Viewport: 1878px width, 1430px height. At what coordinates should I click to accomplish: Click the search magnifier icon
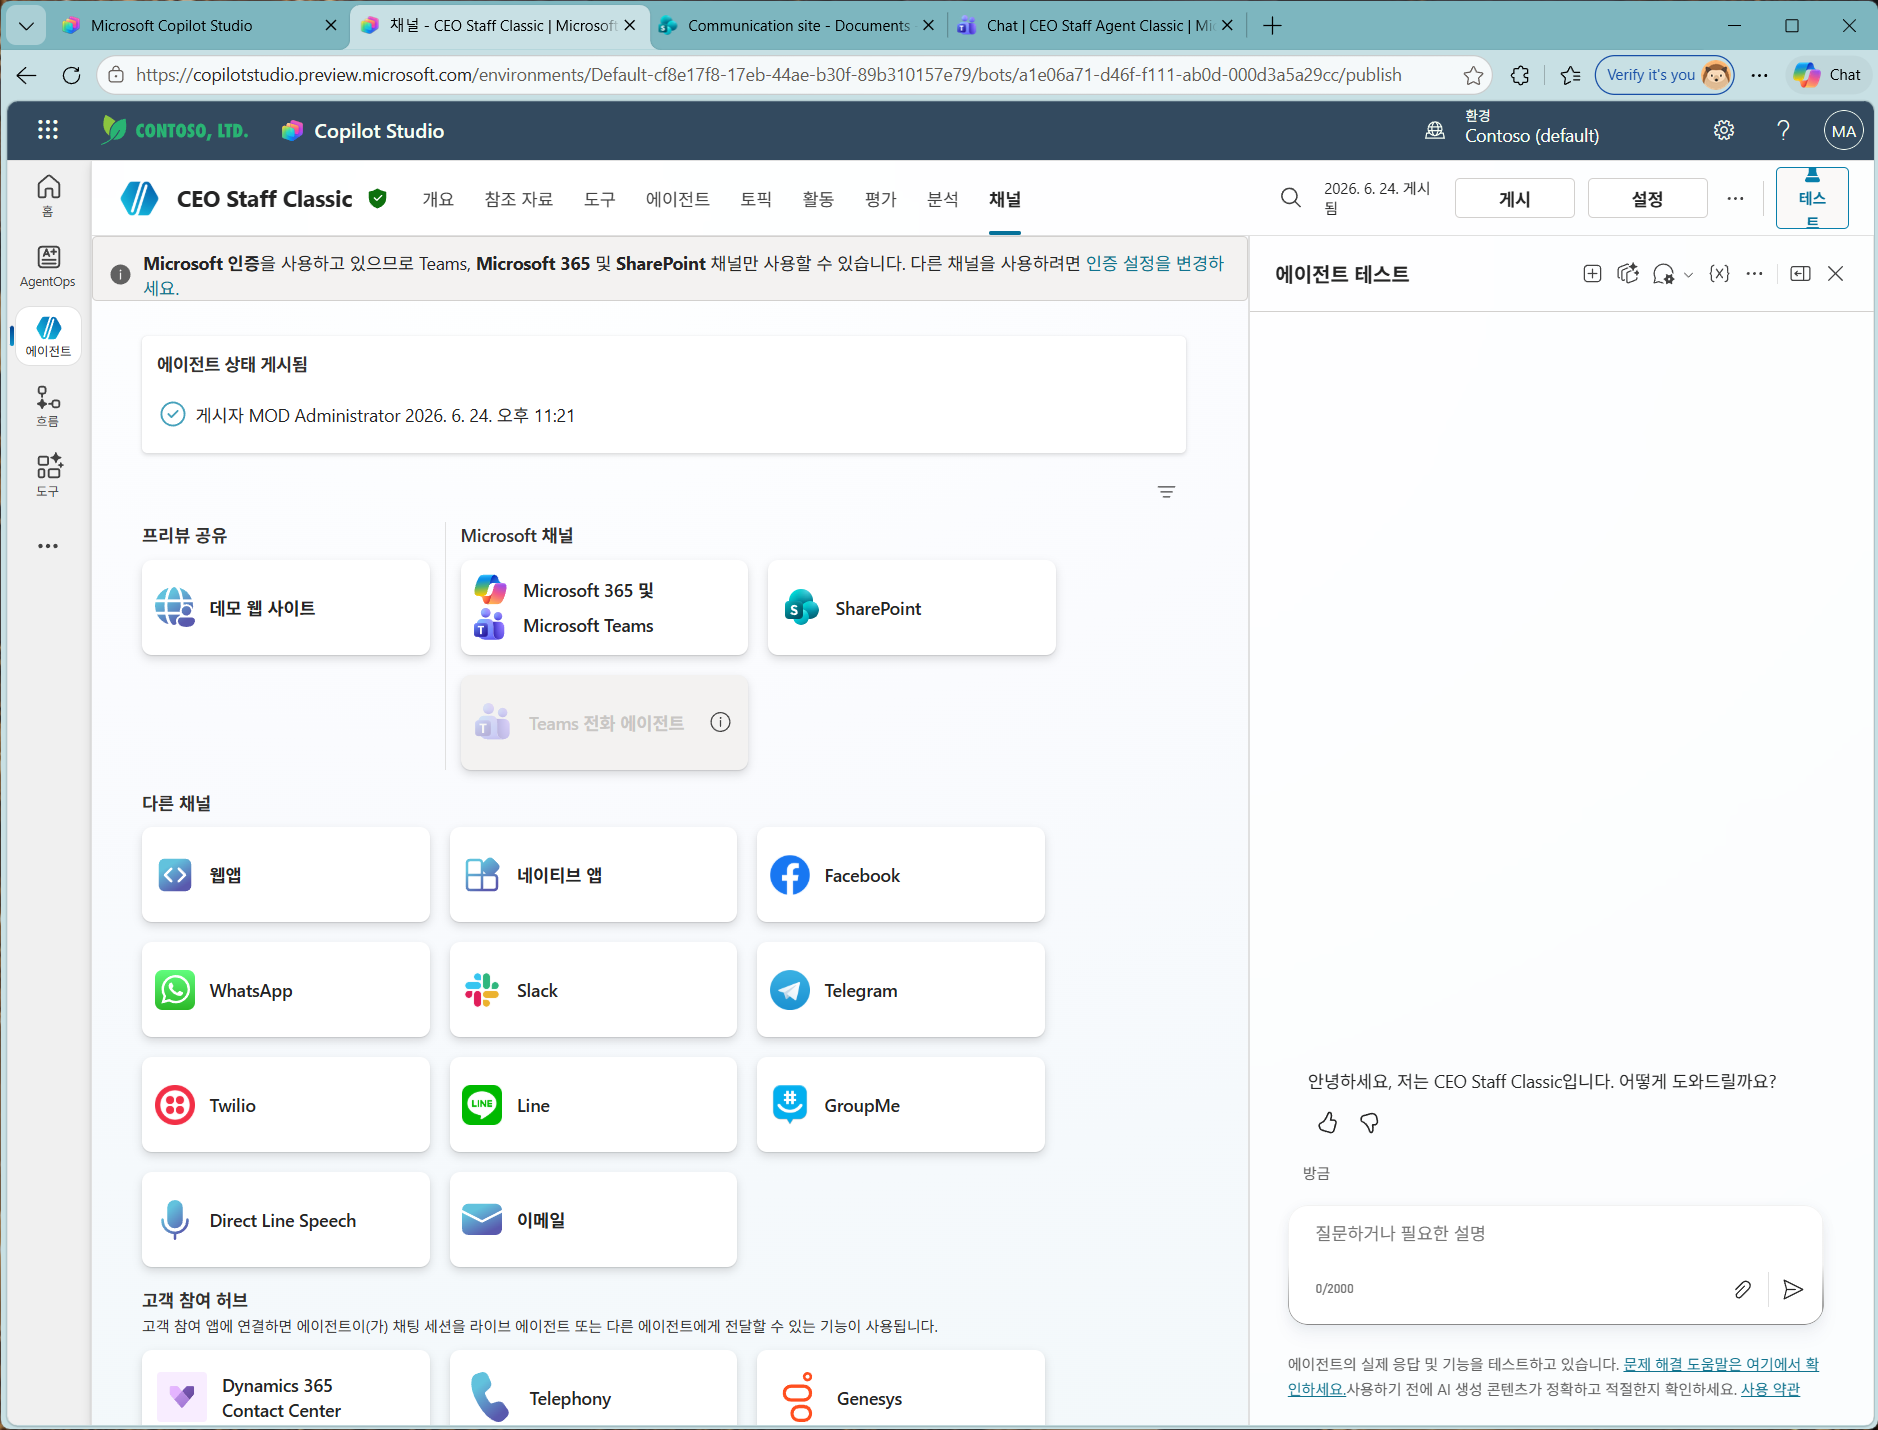pyautogui.click(x=1291, y=198)
